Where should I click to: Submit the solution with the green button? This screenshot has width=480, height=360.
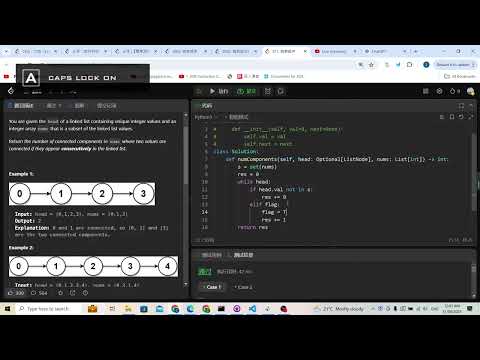point(246,91)
